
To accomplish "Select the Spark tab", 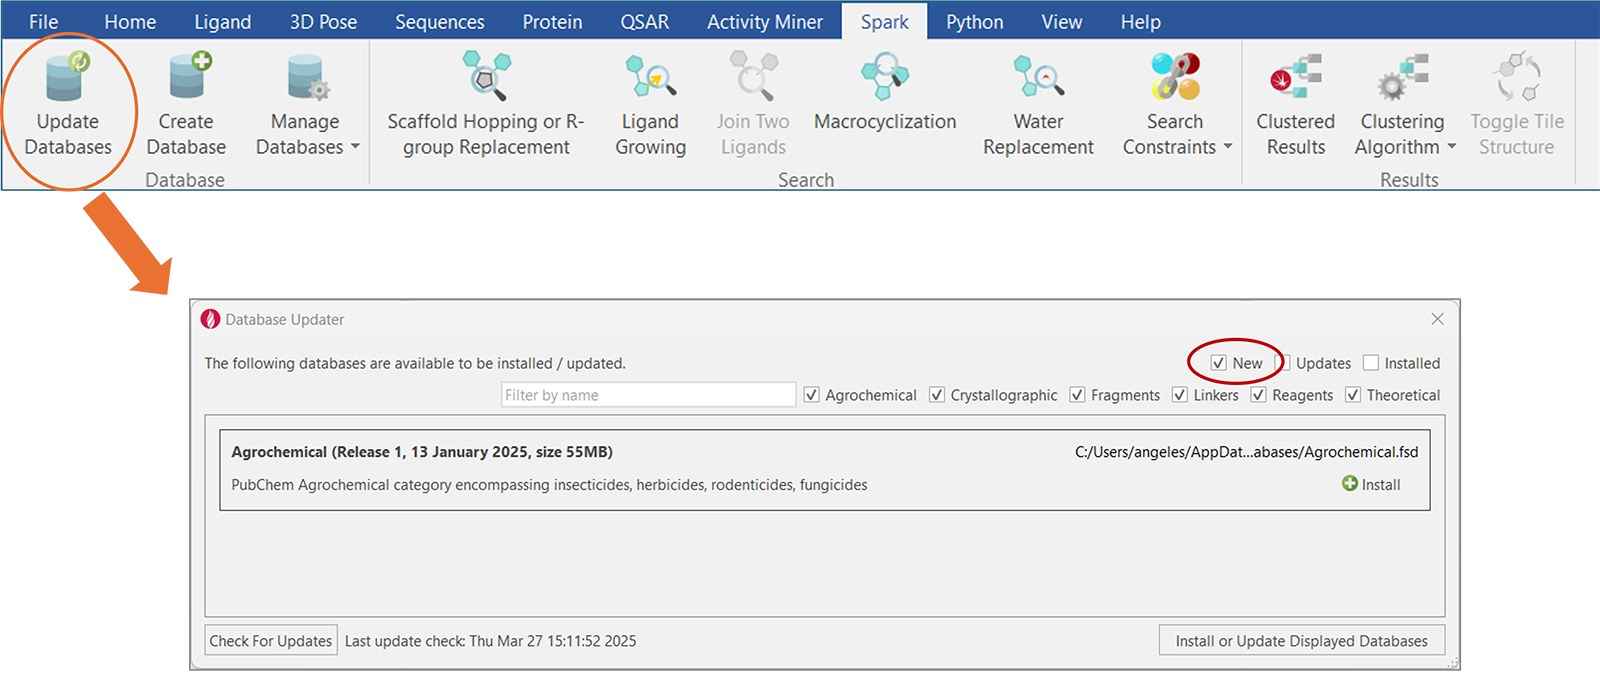I will (x=885, y=22).
